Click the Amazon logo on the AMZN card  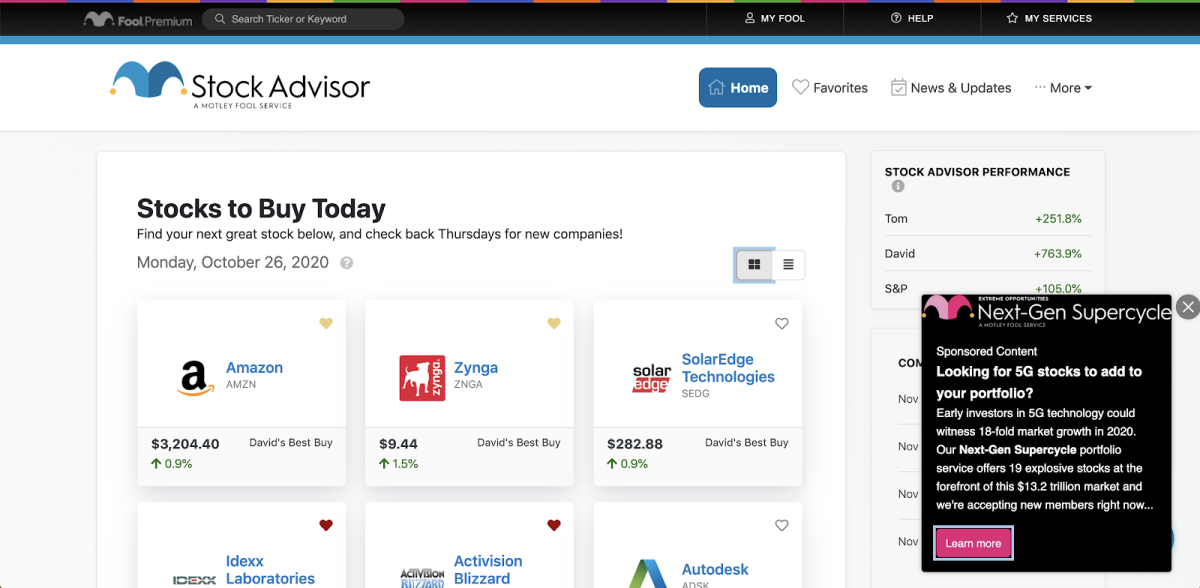[x=194, y=377]
